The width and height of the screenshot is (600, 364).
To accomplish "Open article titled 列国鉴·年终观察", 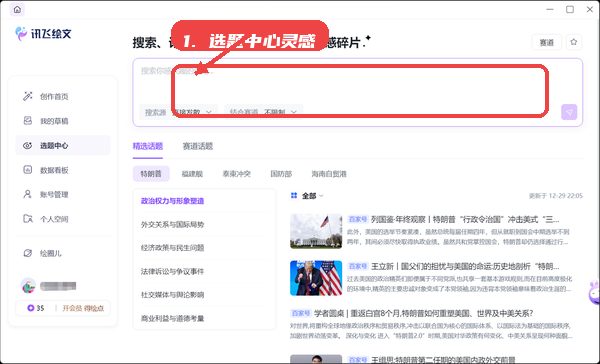I will pyautogui.click(x=465, y=219).
